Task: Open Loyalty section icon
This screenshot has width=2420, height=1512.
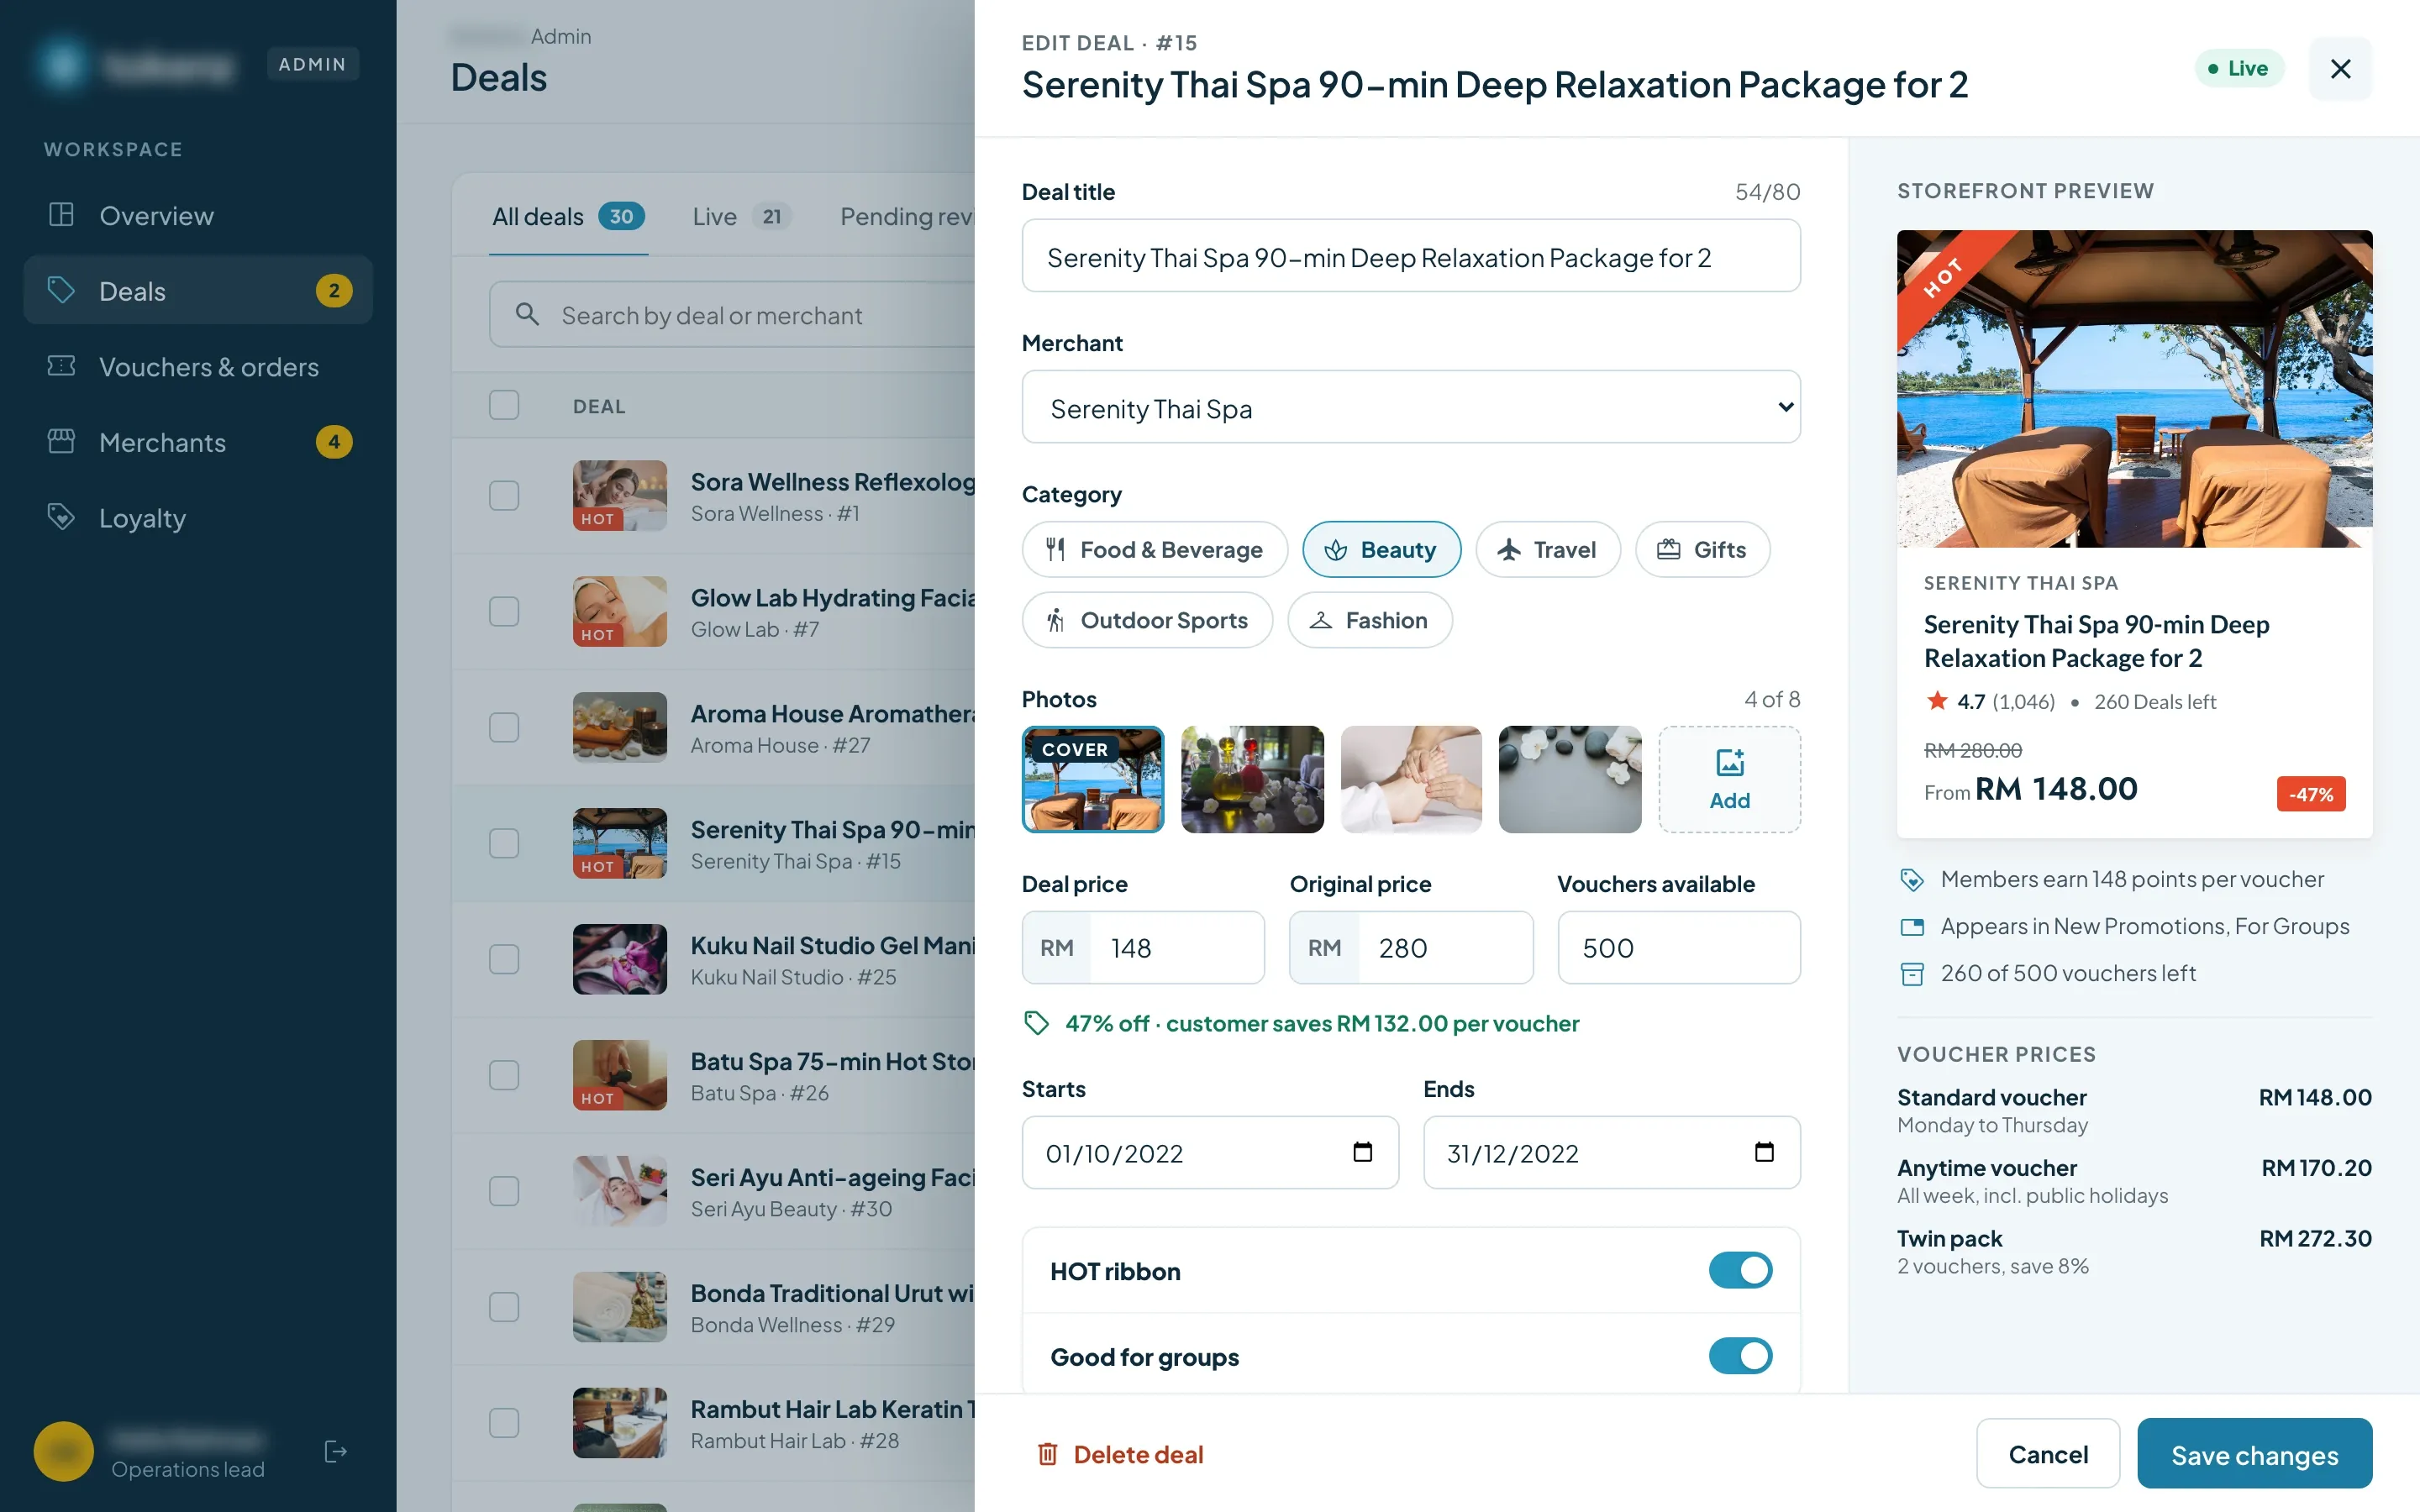Action: pos(61,517)
